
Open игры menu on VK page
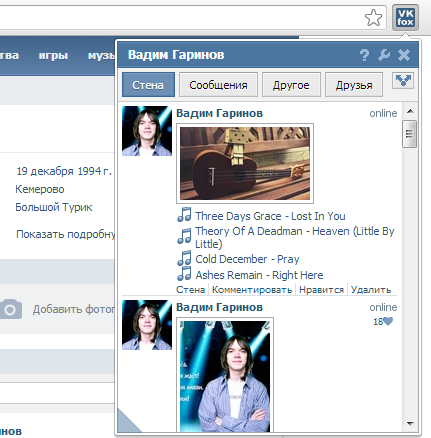tap(53, 55)
